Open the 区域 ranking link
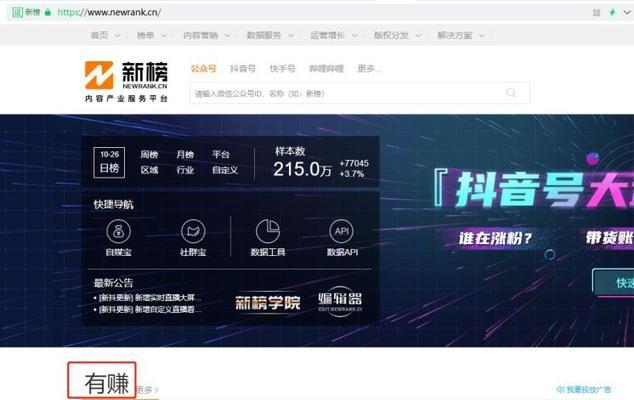 pos(149,170)
